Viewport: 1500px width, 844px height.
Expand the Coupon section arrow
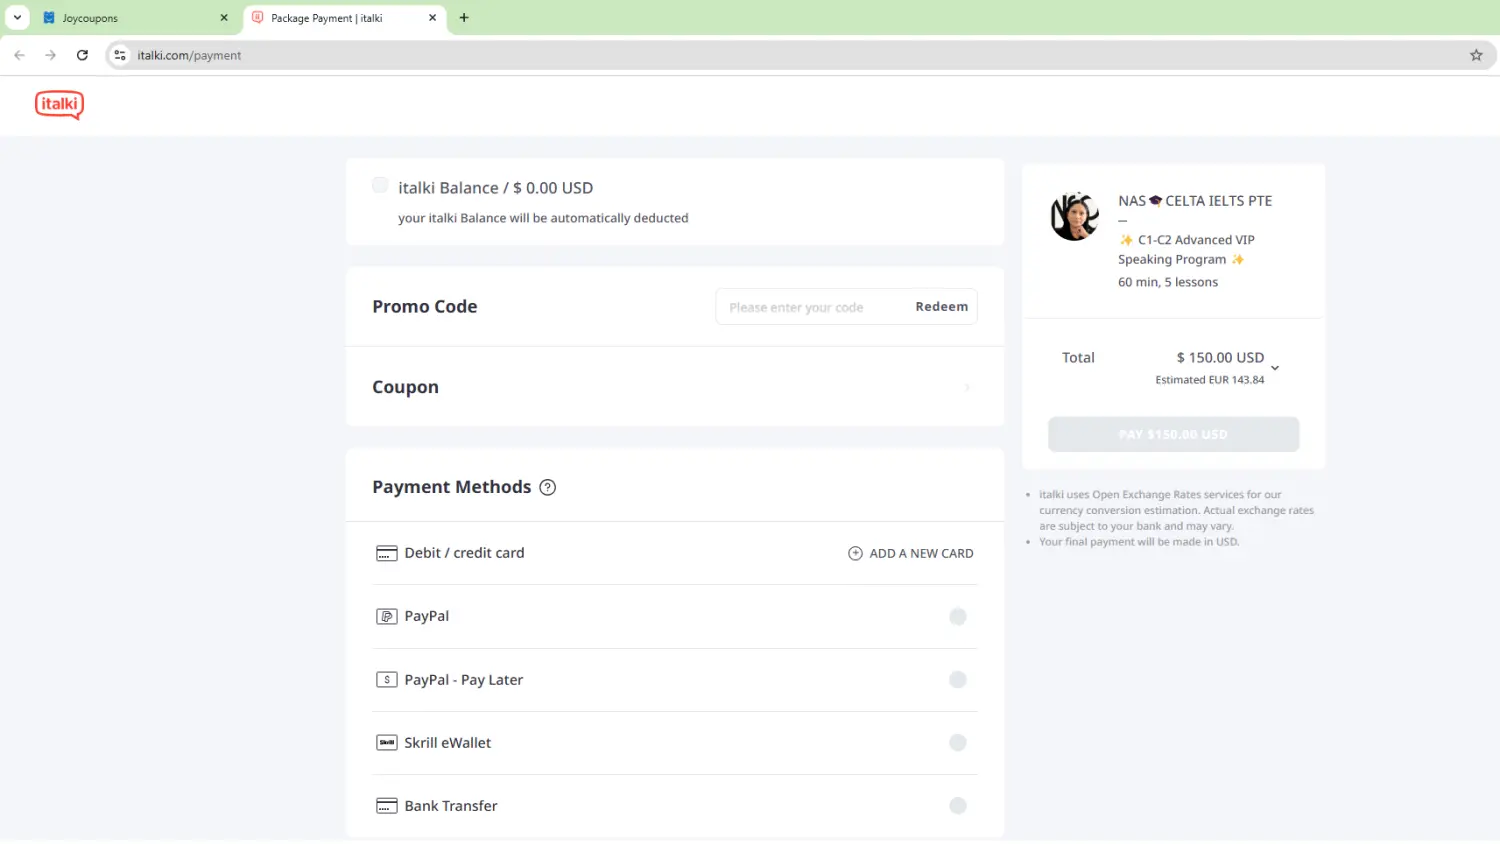pos(966,388)
